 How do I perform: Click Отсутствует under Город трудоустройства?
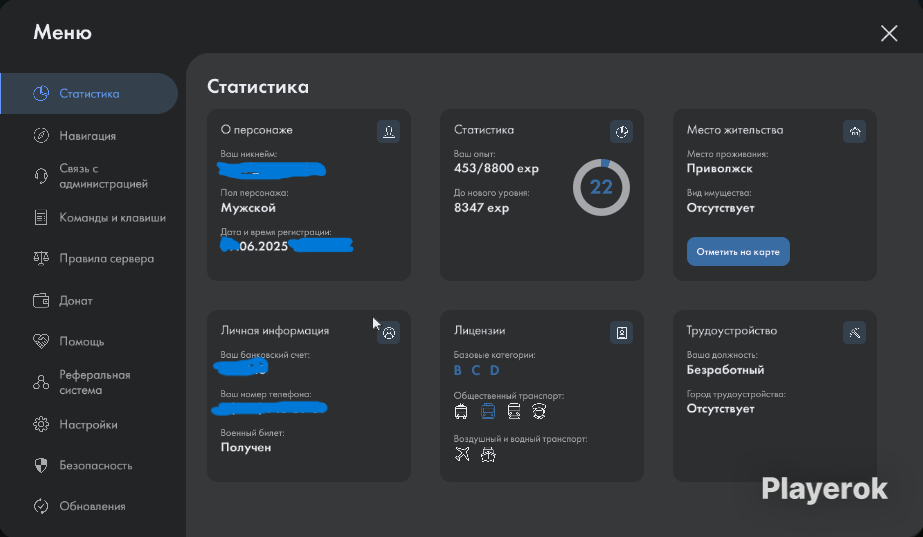pyautogui.click(x=721, y=409)
